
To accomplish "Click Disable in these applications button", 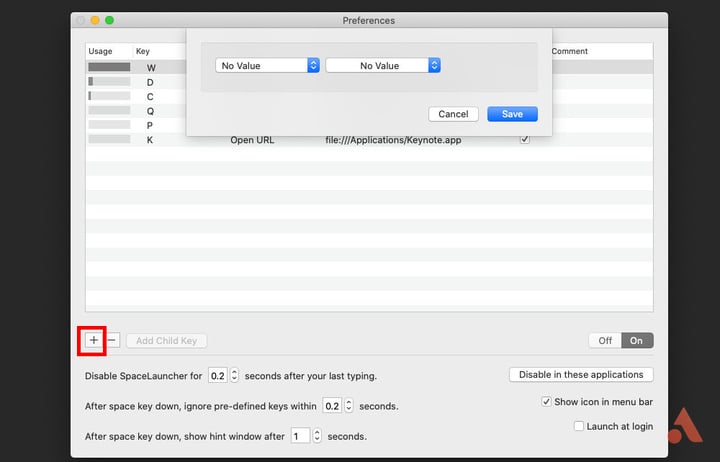I will pos(581,375).
